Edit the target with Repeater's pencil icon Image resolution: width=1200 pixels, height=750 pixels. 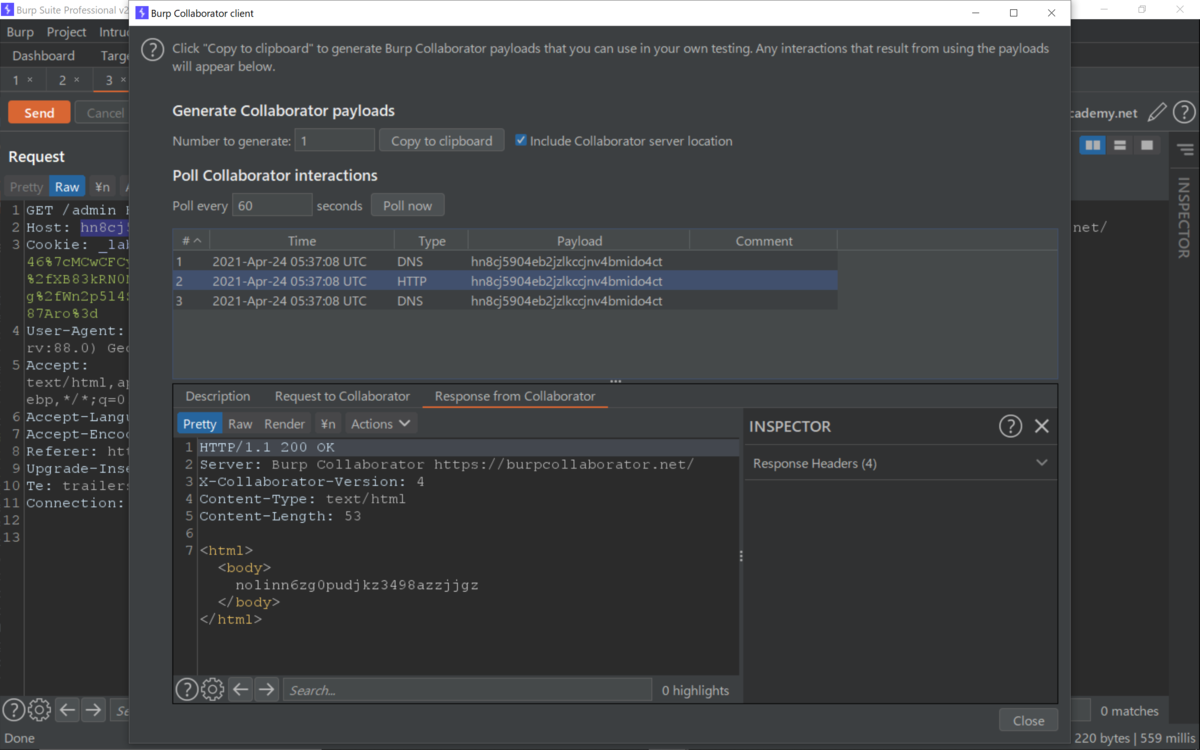coord(1157,112)
